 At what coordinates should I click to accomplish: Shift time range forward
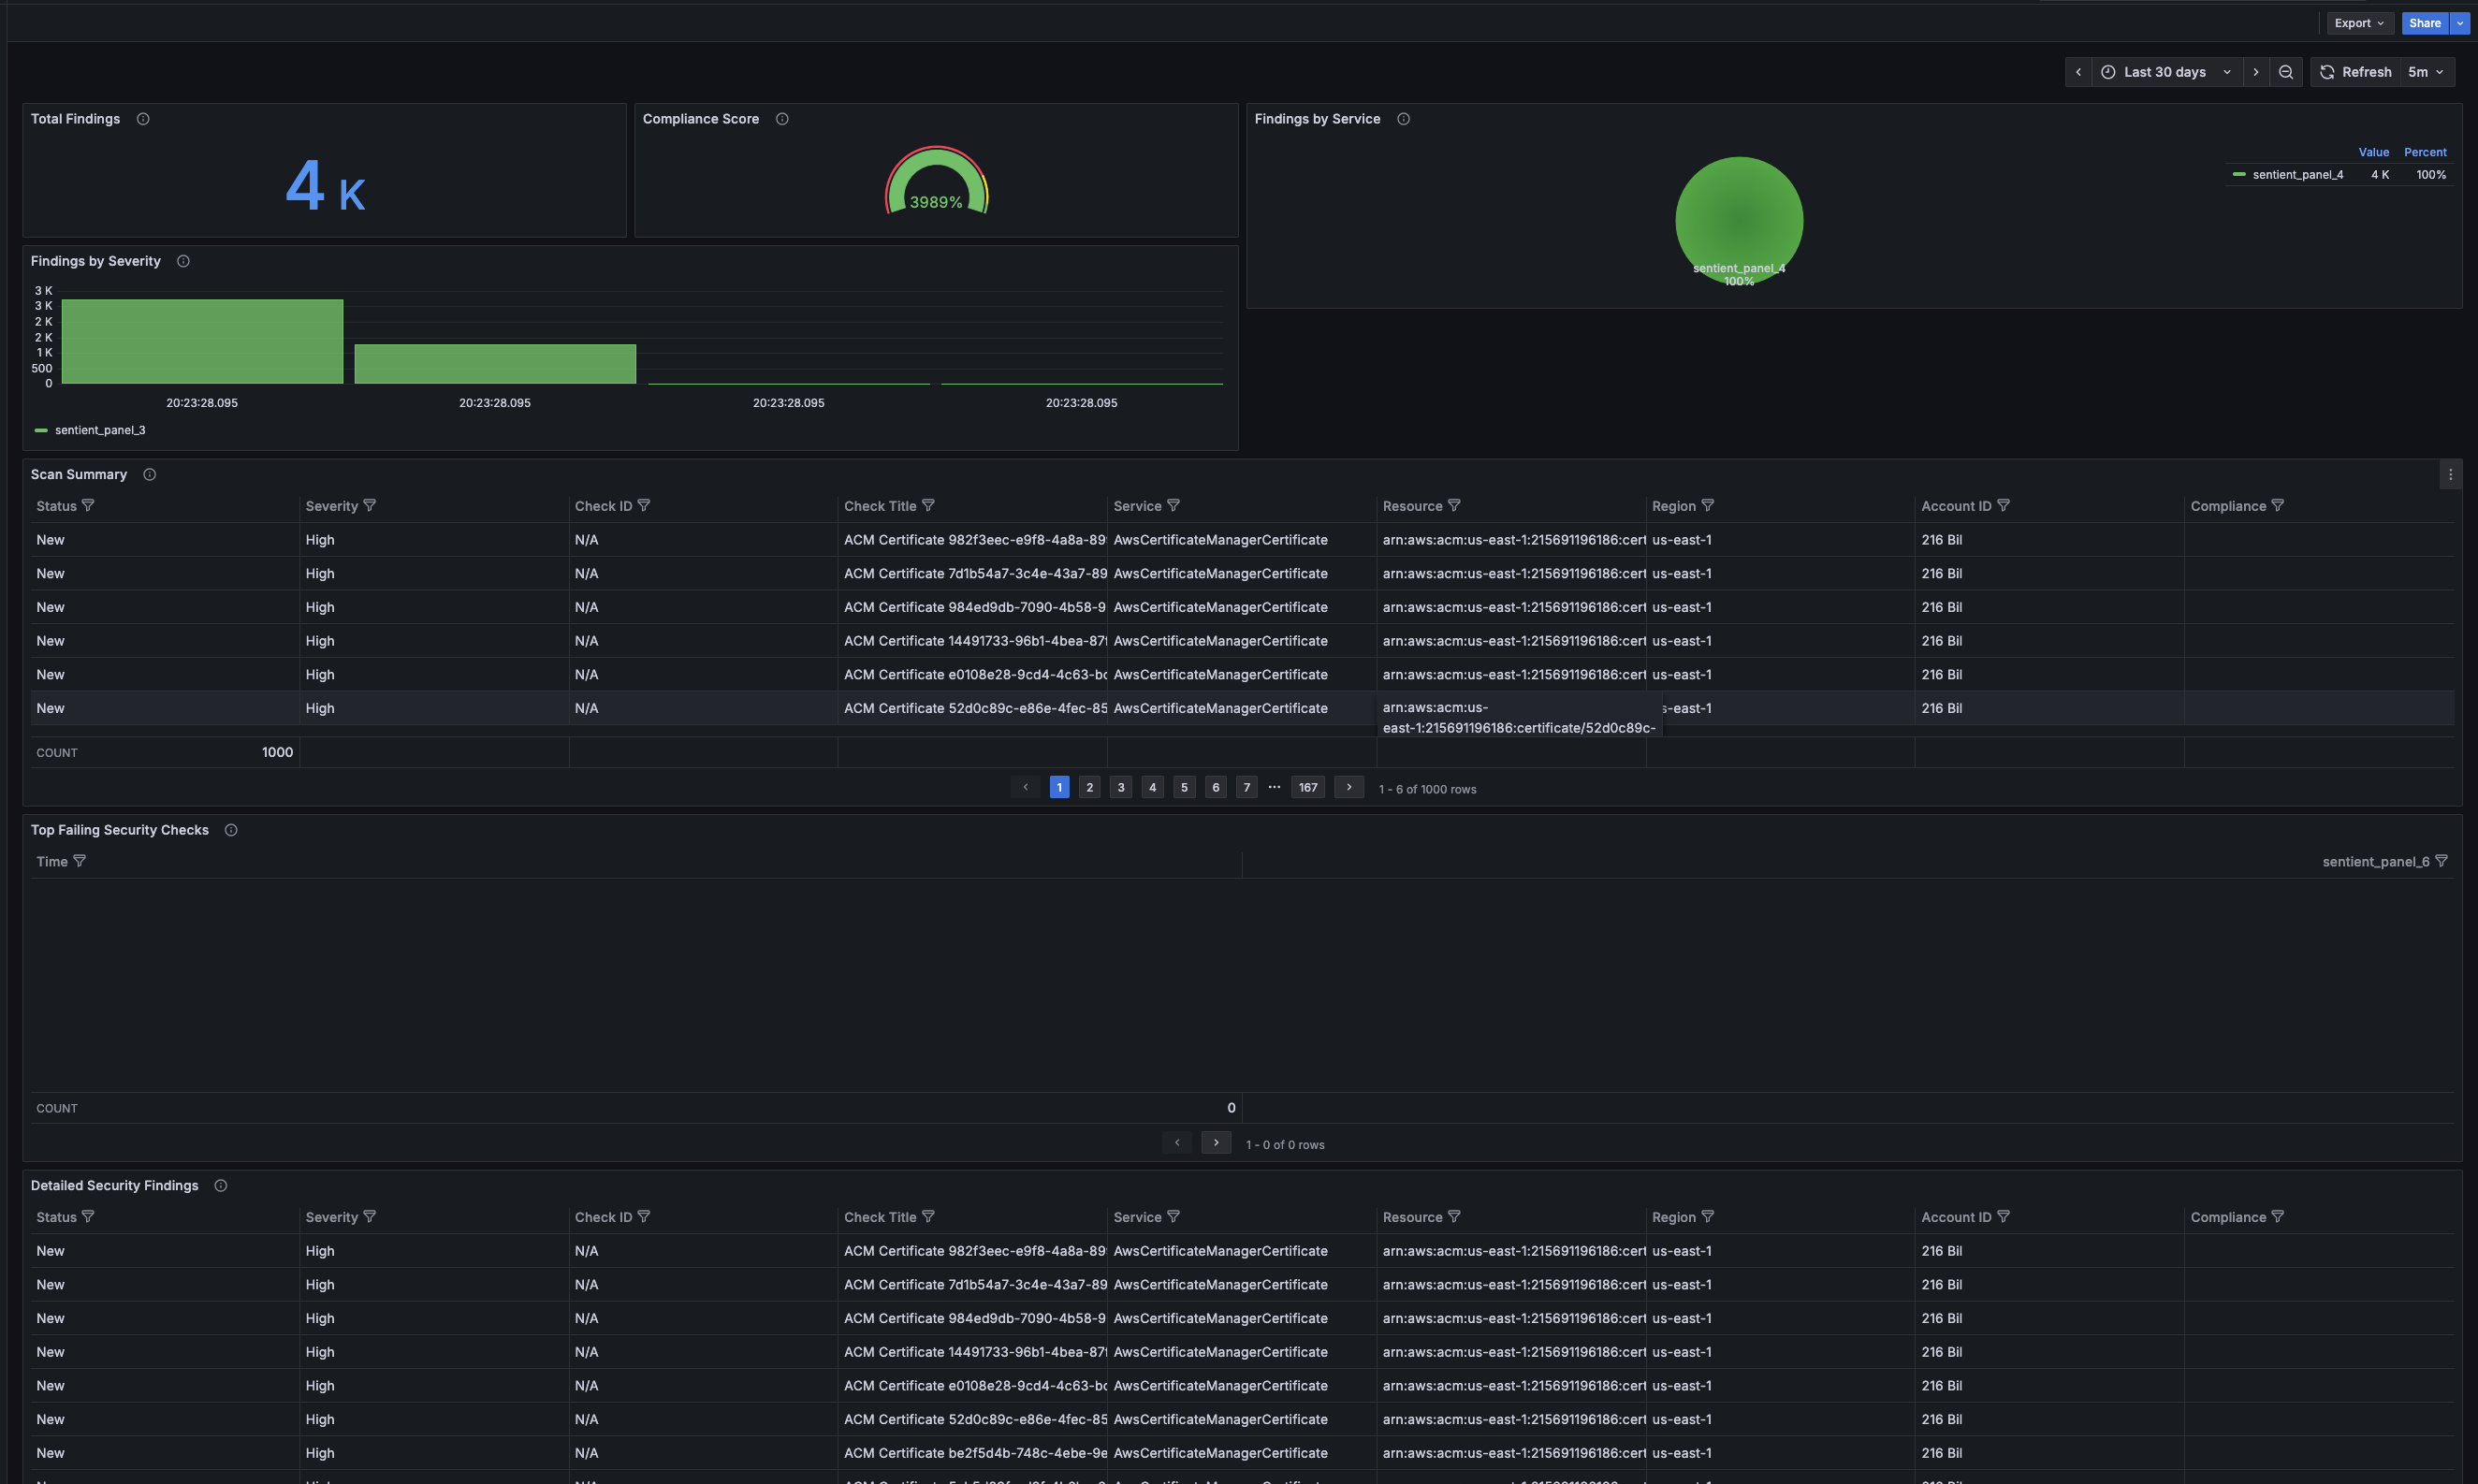(x=2255, y=72)
